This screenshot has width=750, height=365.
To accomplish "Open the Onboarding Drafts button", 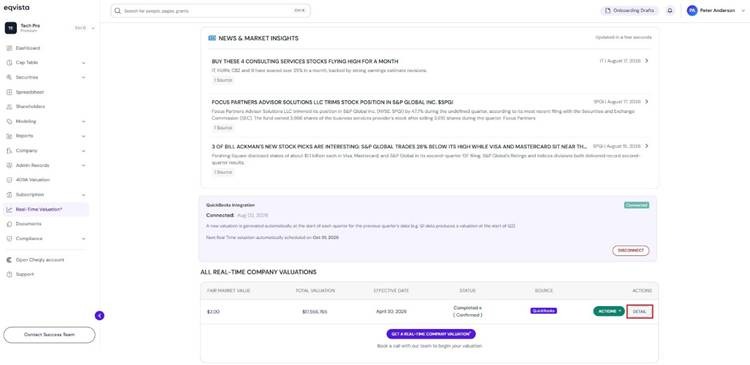I will point(629,11).
